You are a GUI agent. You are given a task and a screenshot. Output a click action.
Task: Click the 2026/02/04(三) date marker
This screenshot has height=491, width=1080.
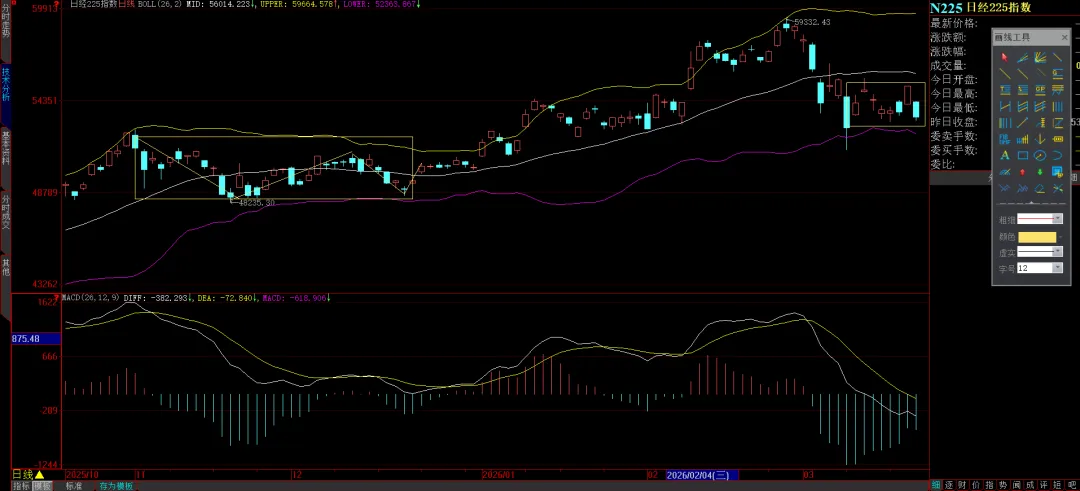(702, 475)
